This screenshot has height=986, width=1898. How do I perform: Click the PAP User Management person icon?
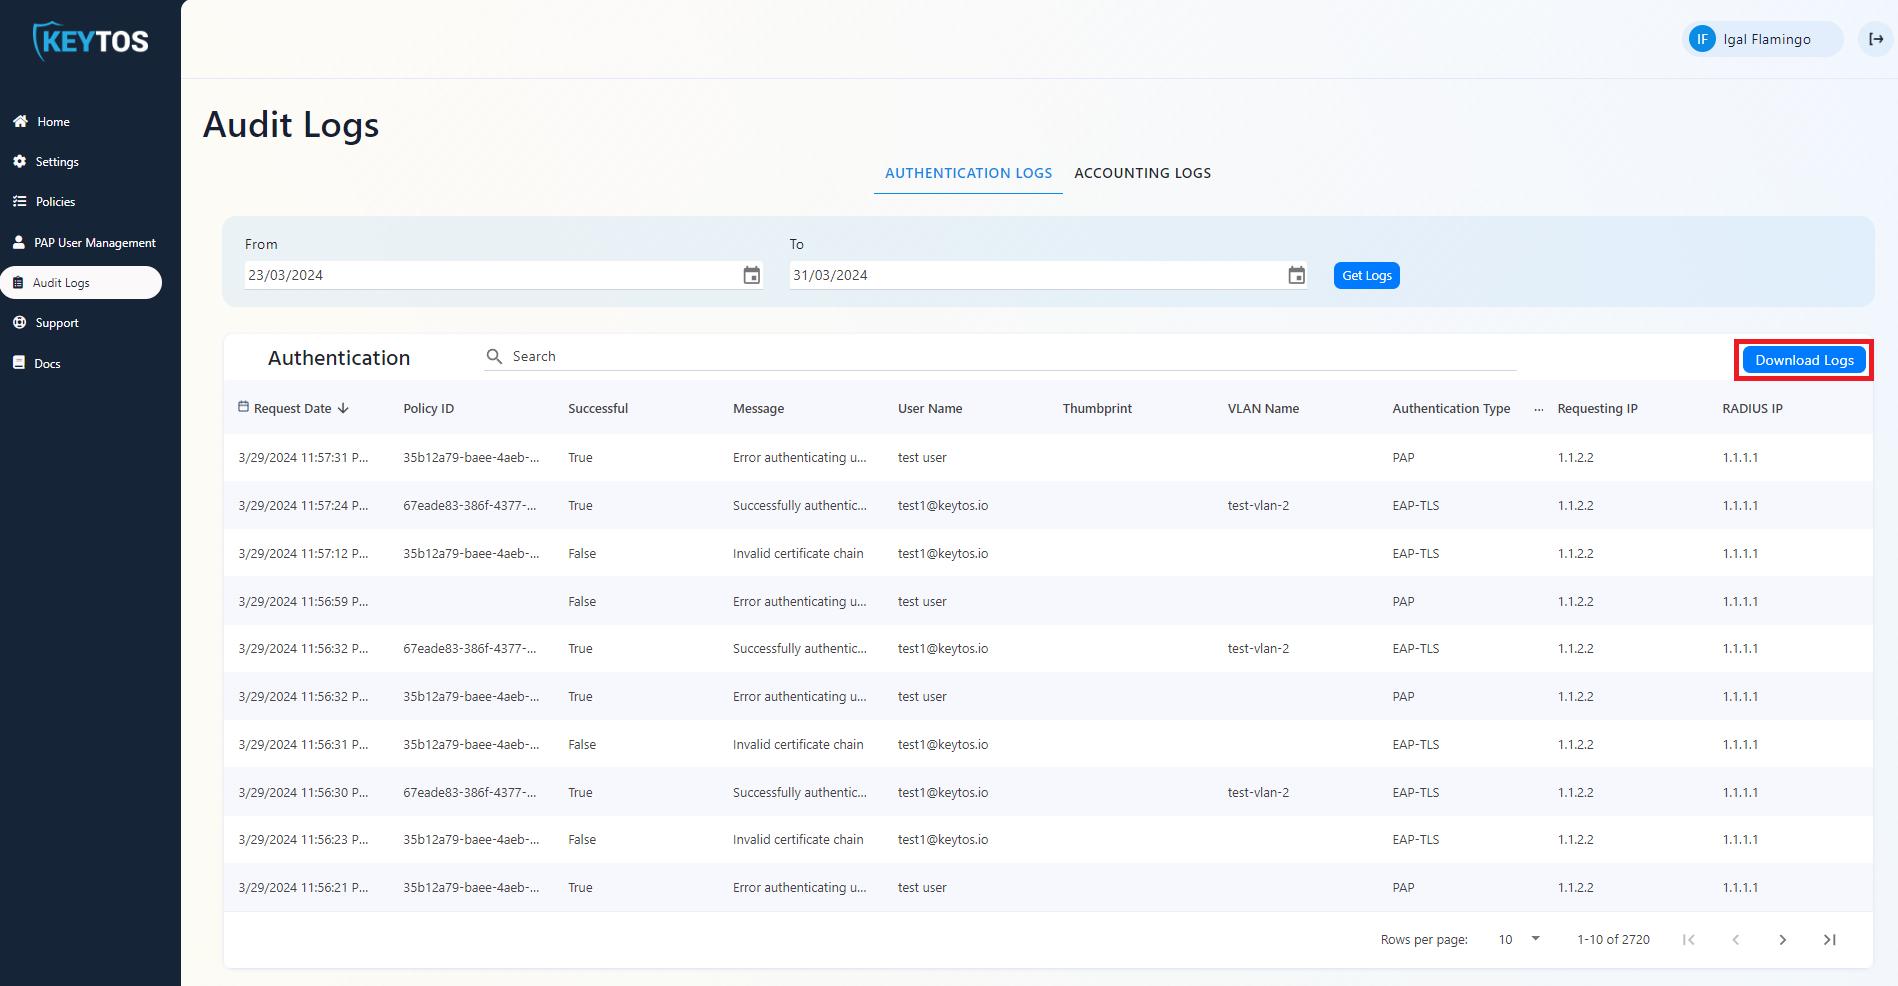[18, 242]
